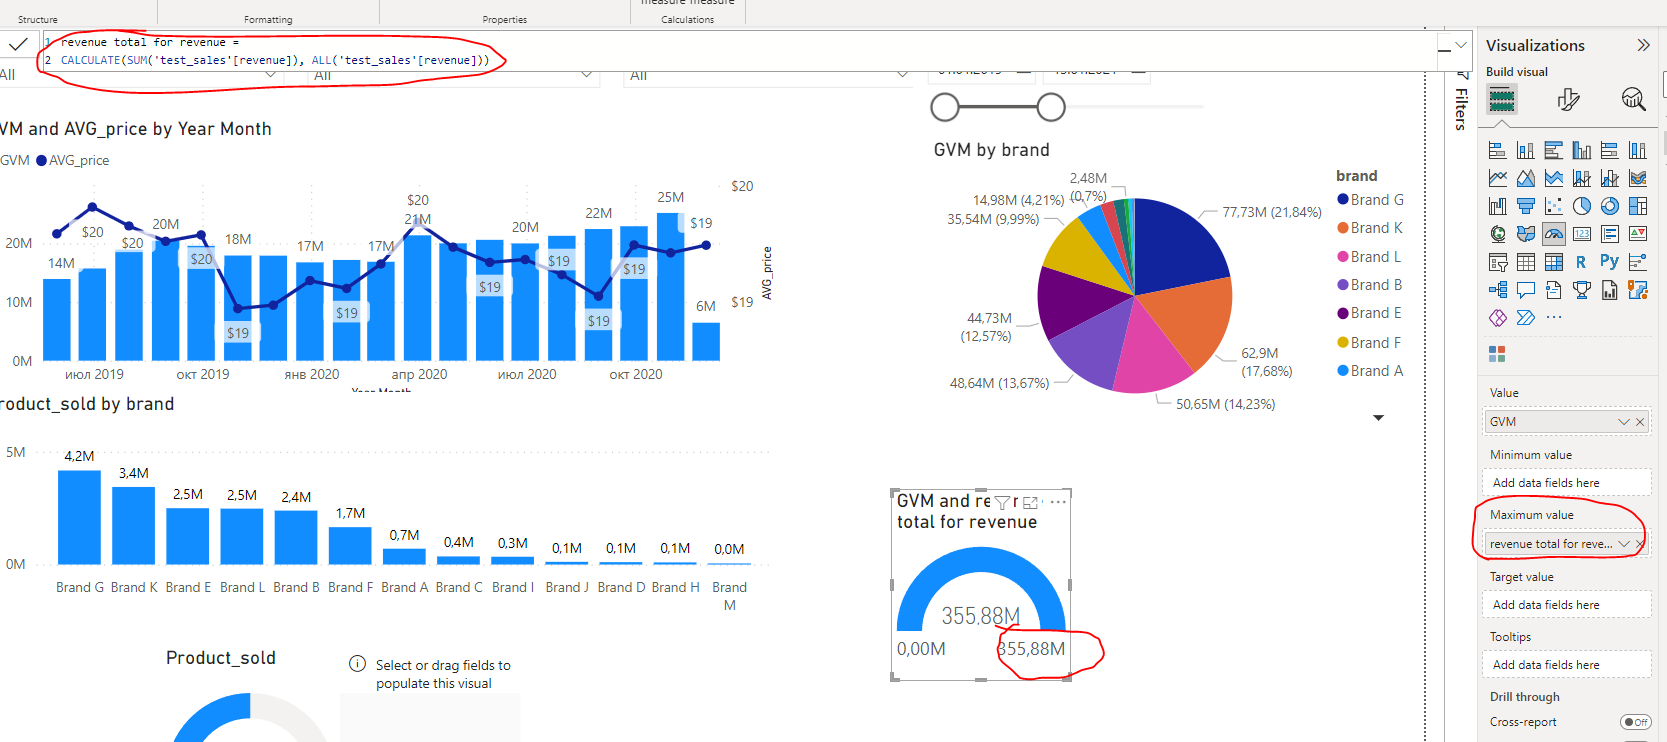Click the Tooltips field well
This screenshot has height=742, width=1667.
point(1566,665)
